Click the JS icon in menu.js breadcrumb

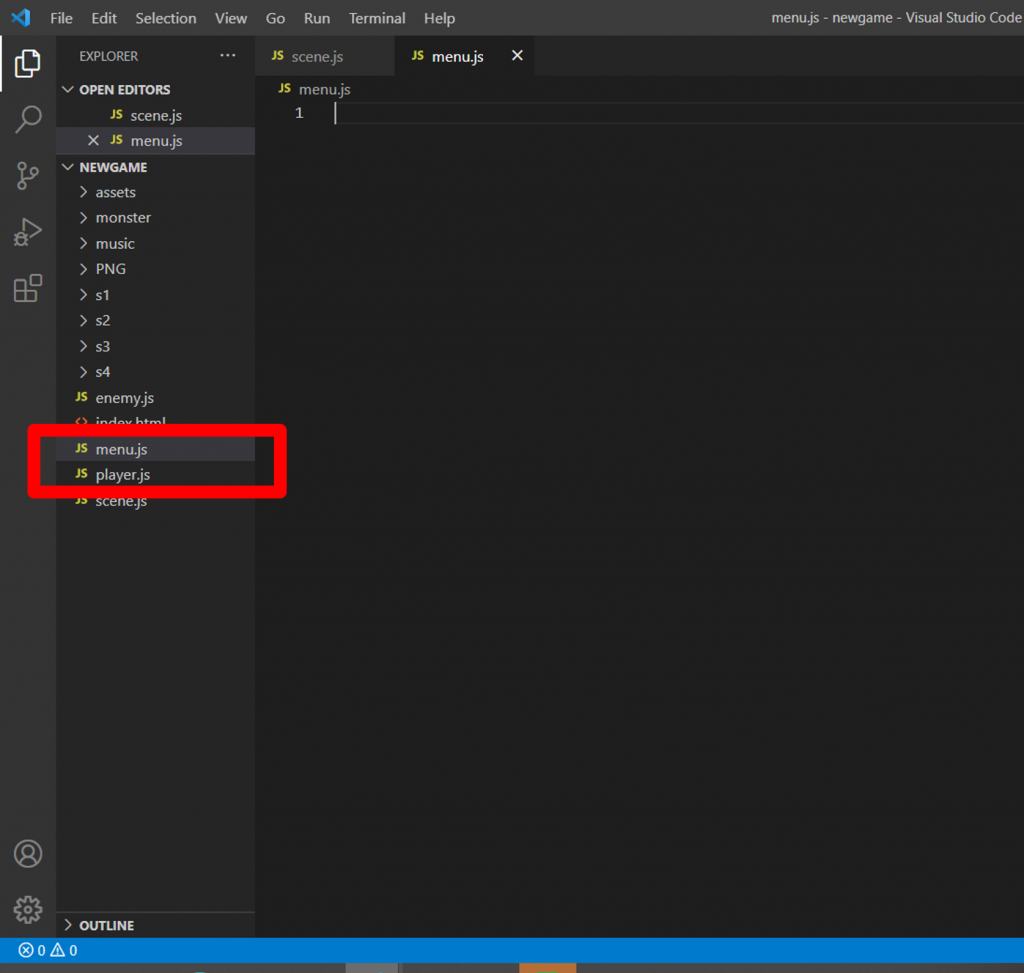(285, 88)
